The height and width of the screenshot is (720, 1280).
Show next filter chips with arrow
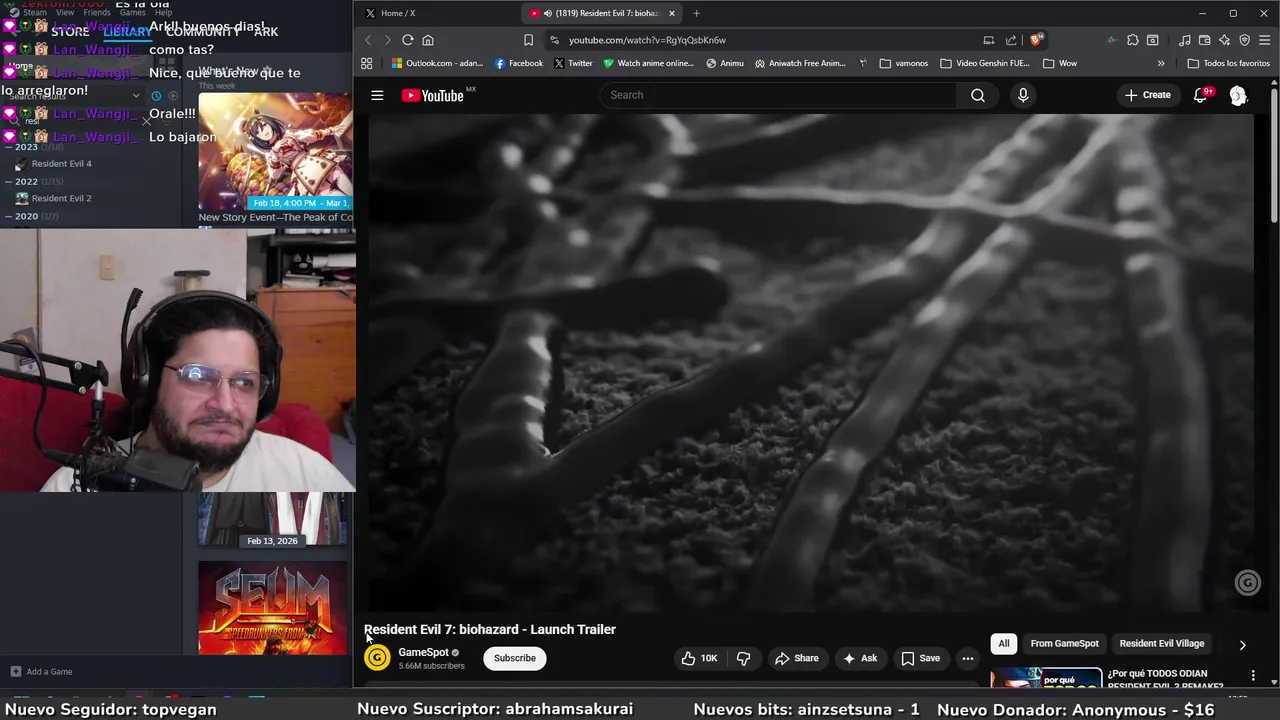point(1242,645)
